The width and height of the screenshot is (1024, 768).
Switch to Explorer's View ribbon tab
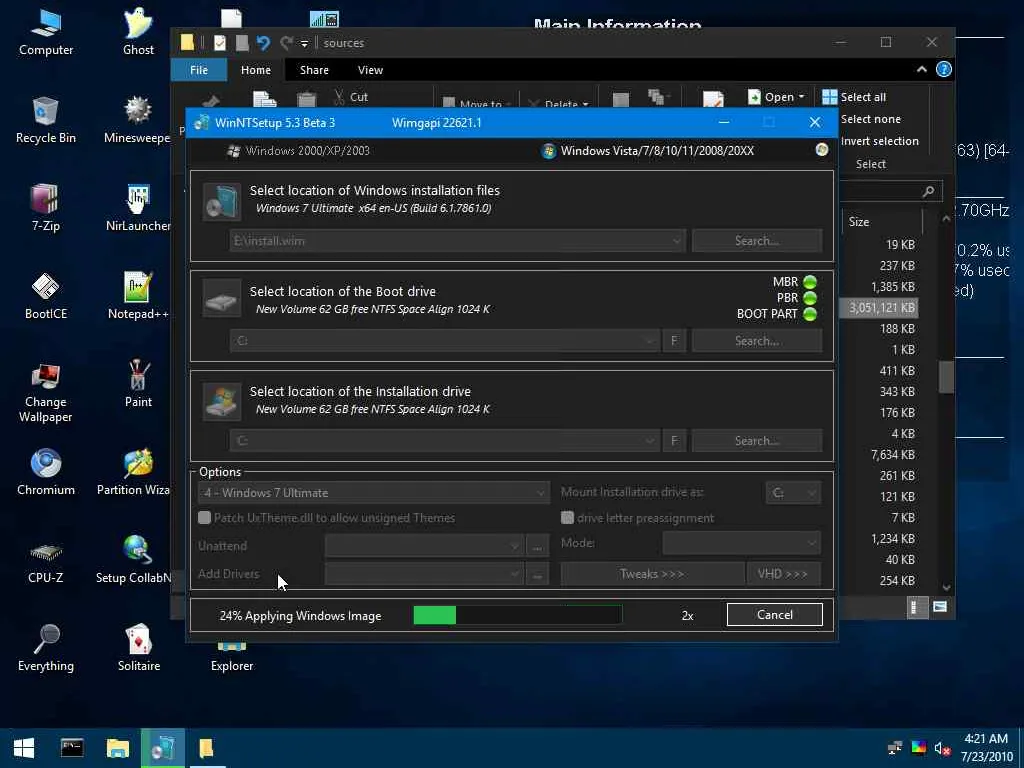click(x=370, y=70)
